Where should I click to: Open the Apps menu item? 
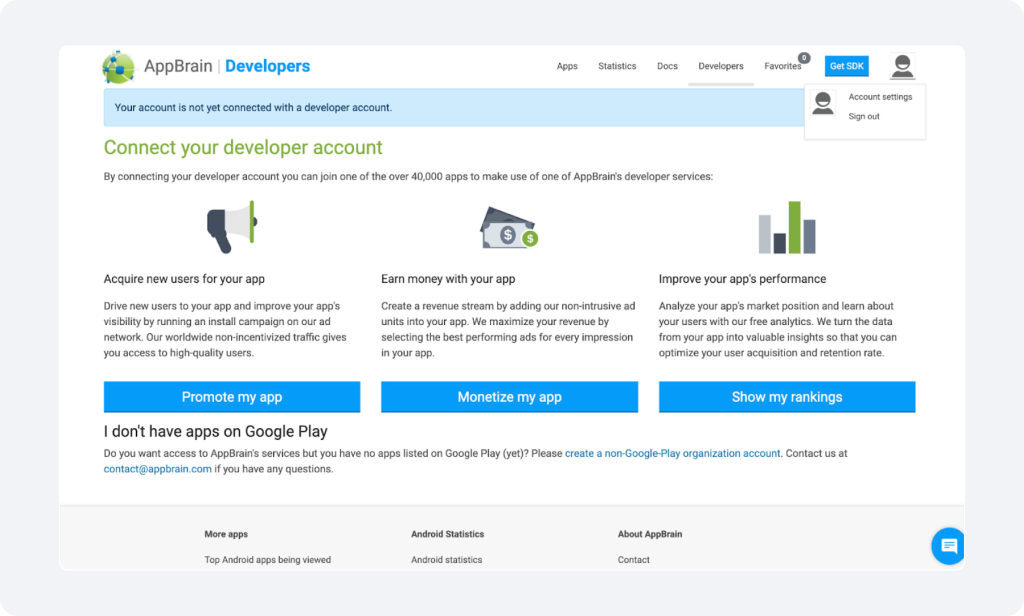pos(567,66)
